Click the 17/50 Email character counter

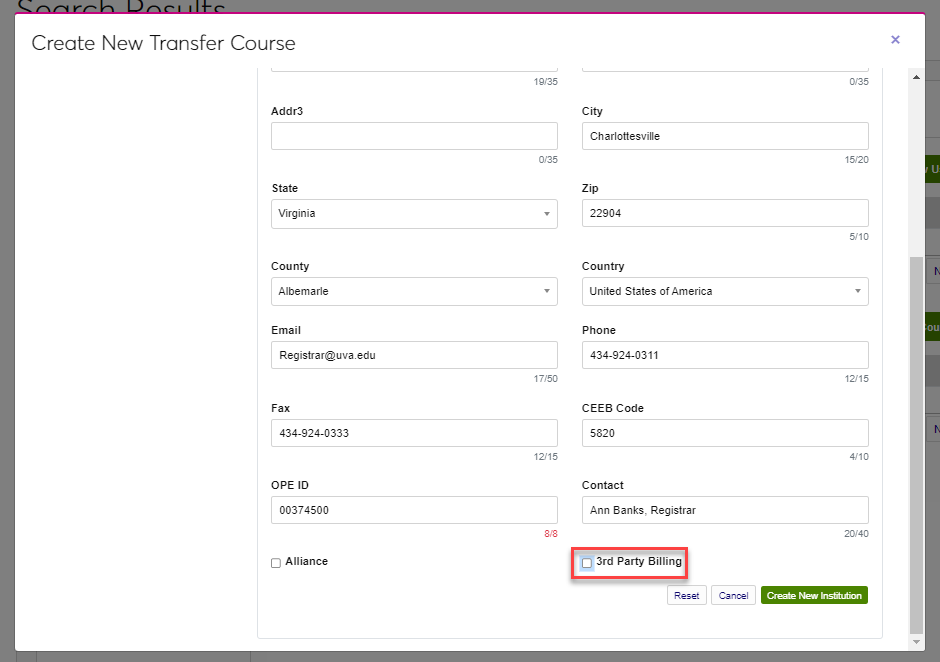coord(546,378)
